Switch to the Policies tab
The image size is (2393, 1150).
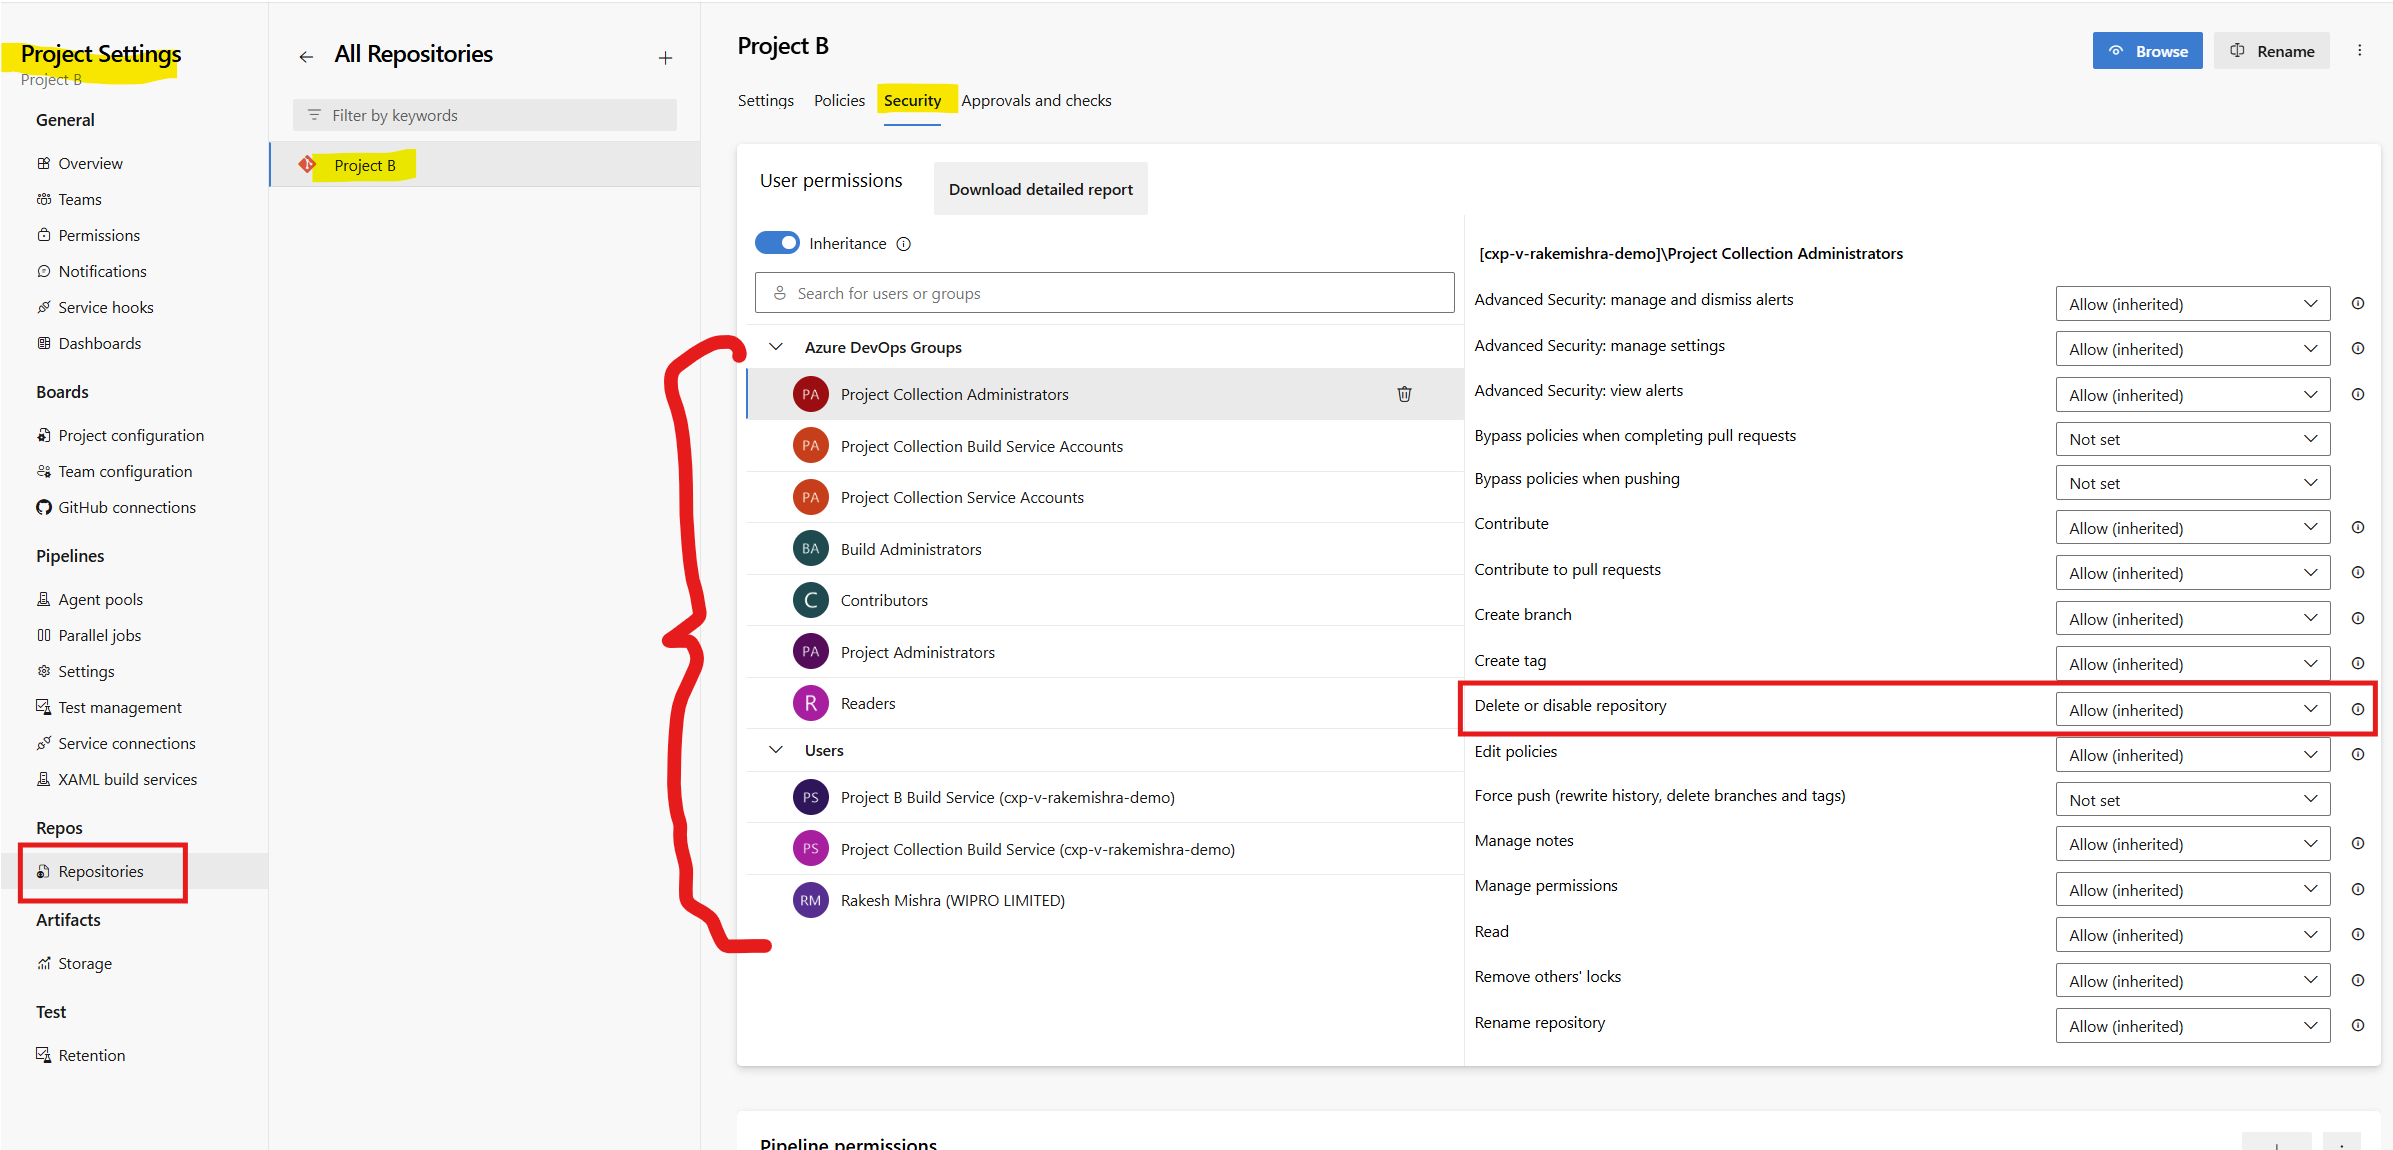tap(838, 101)
